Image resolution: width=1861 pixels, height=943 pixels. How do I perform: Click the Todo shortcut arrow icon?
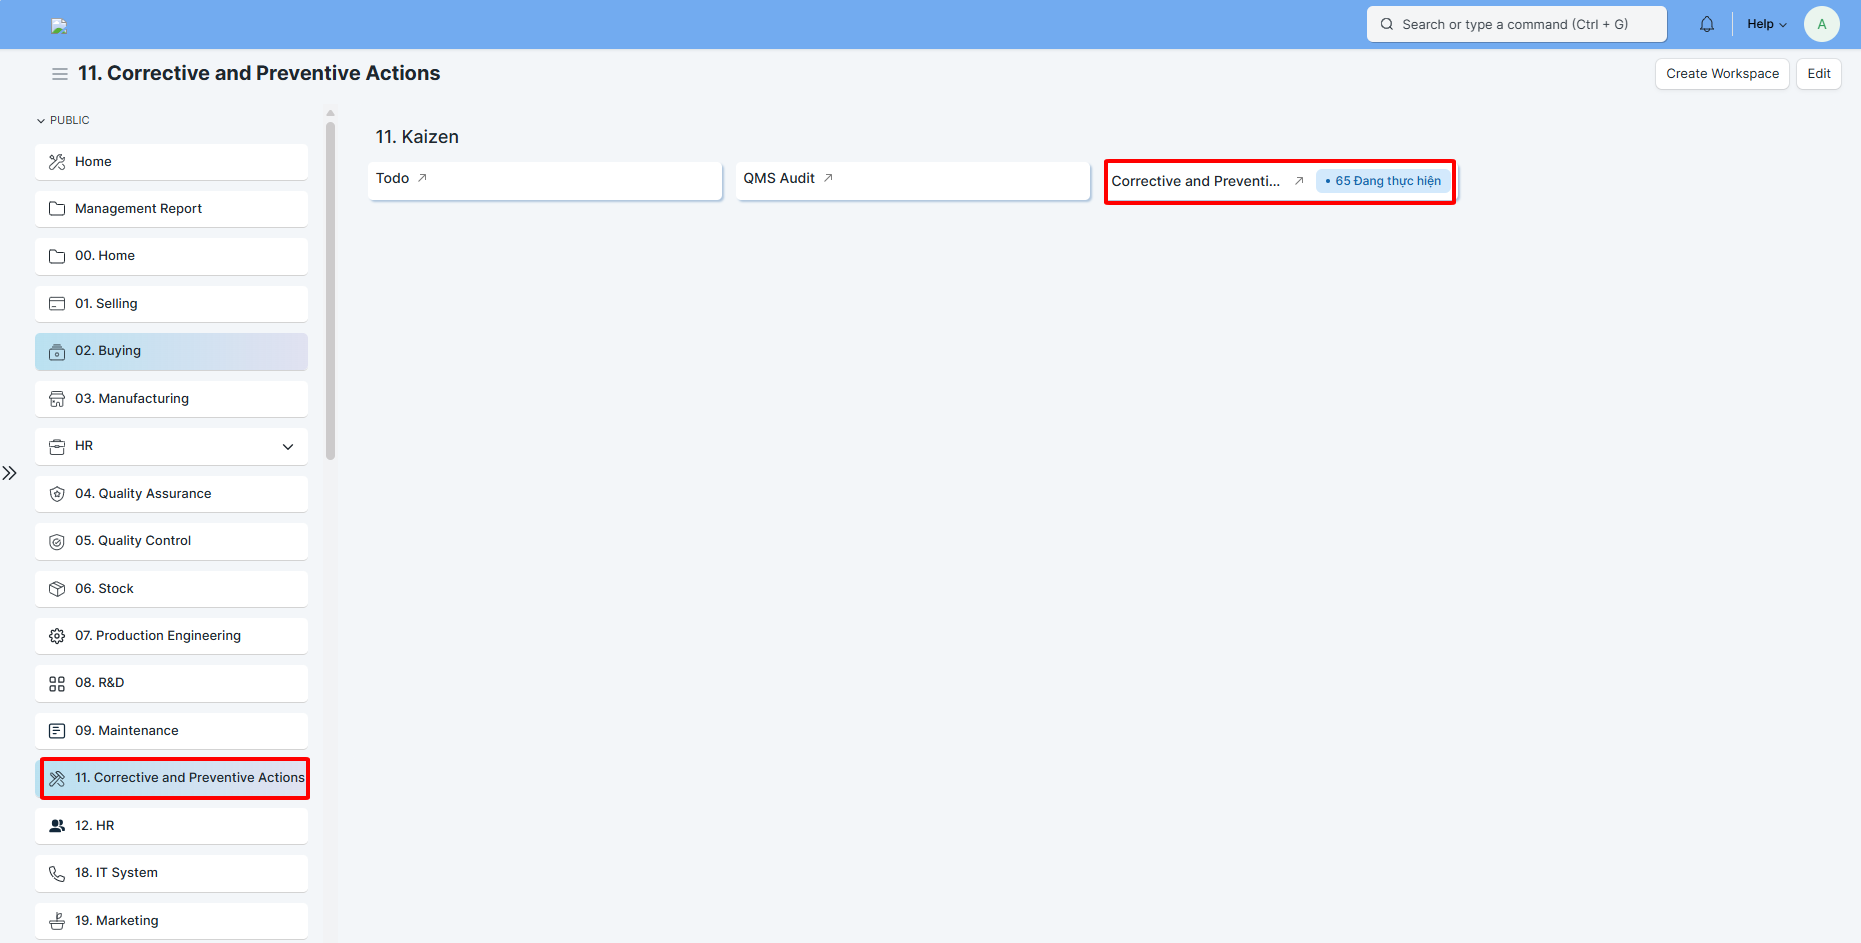422,178
